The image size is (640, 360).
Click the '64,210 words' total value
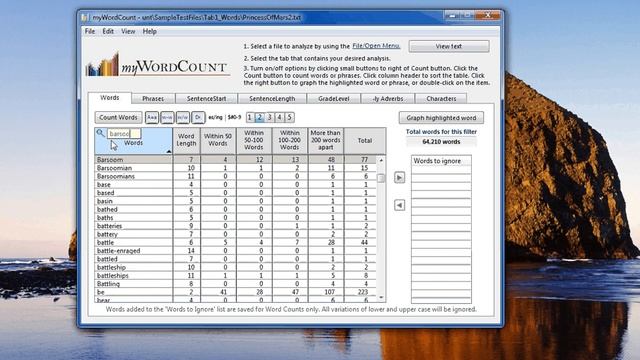[x=441, y=142]
